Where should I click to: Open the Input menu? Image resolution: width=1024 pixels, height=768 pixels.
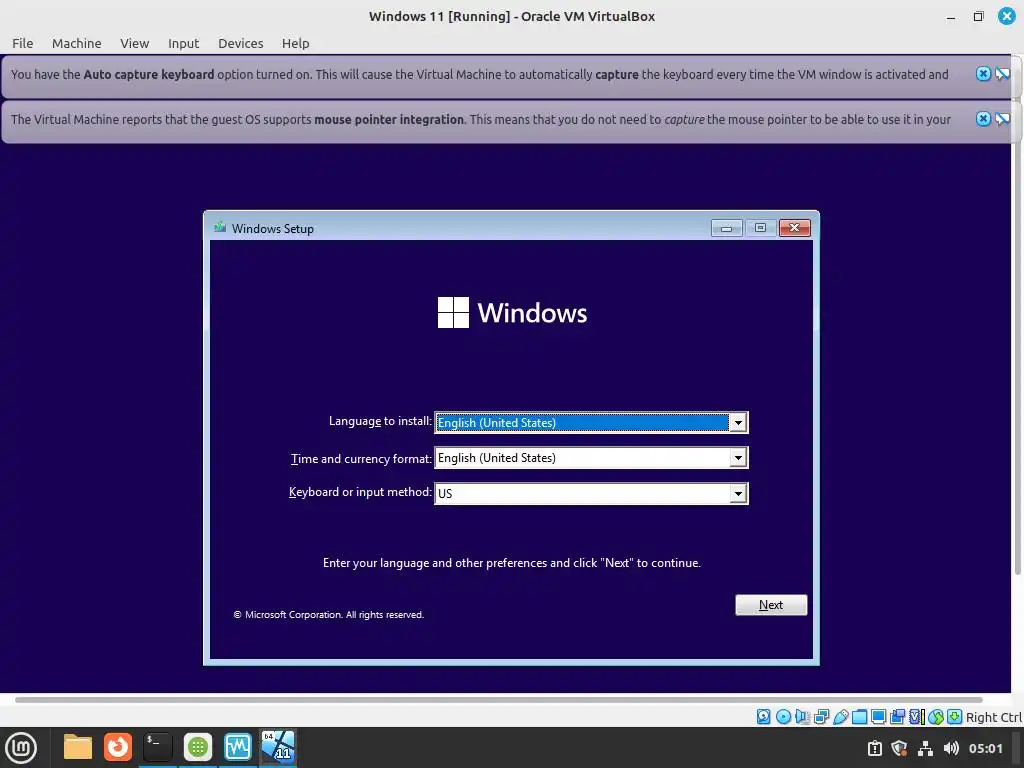click(184, 43)
